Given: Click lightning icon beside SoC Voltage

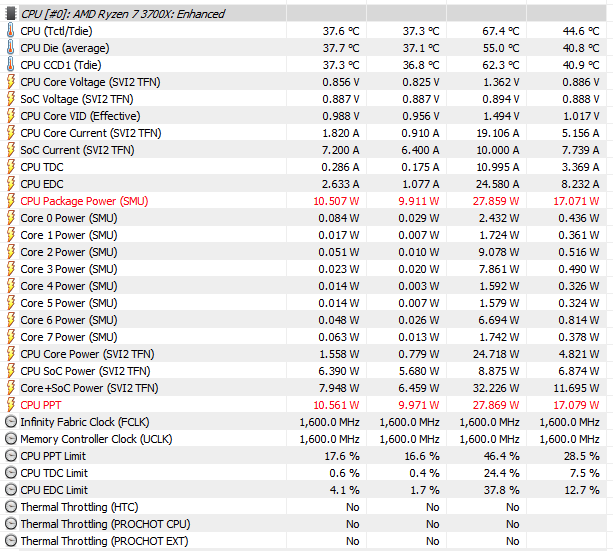Looking at the screenshot, I should pos(11,99).
